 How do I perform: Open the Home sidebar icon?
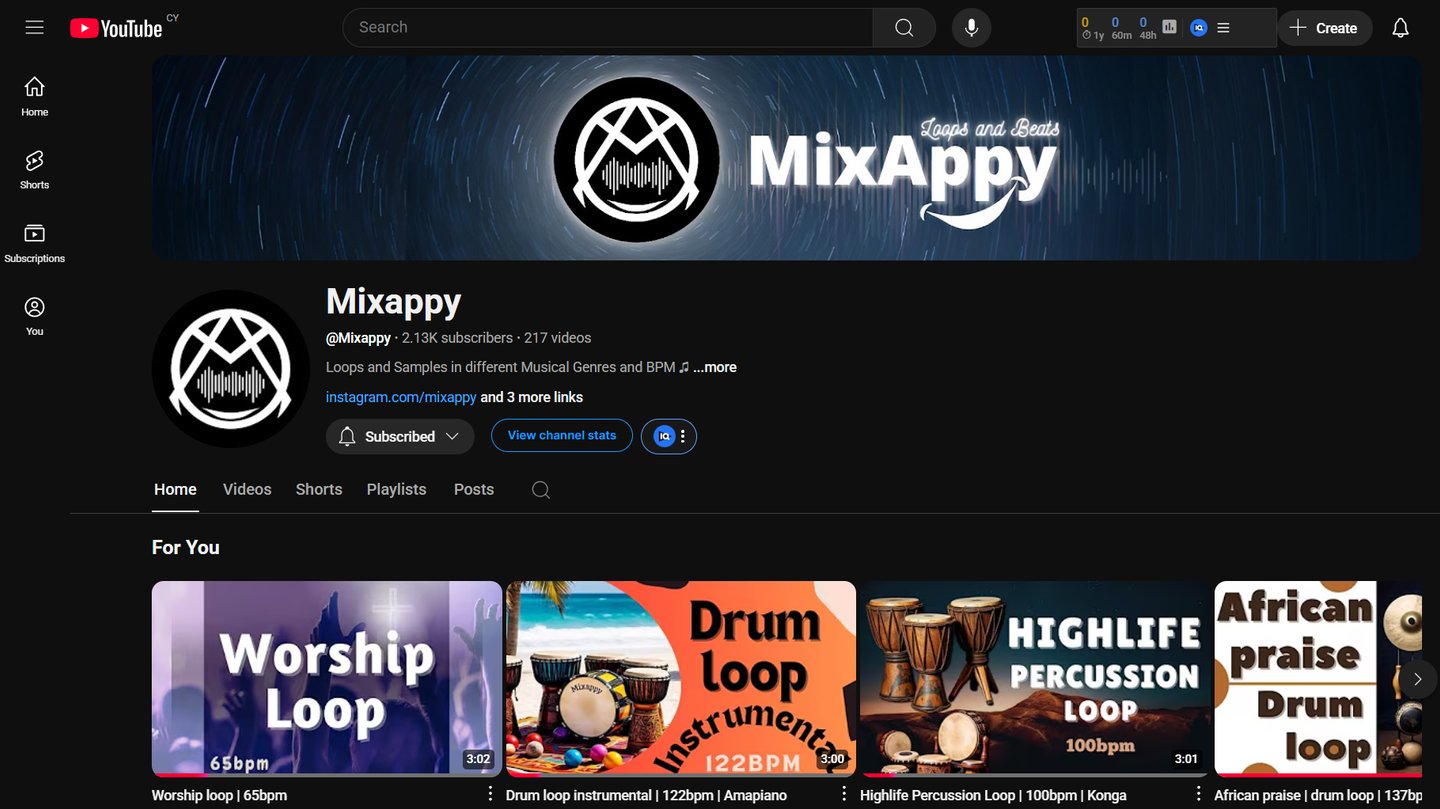tap(35, 96)
